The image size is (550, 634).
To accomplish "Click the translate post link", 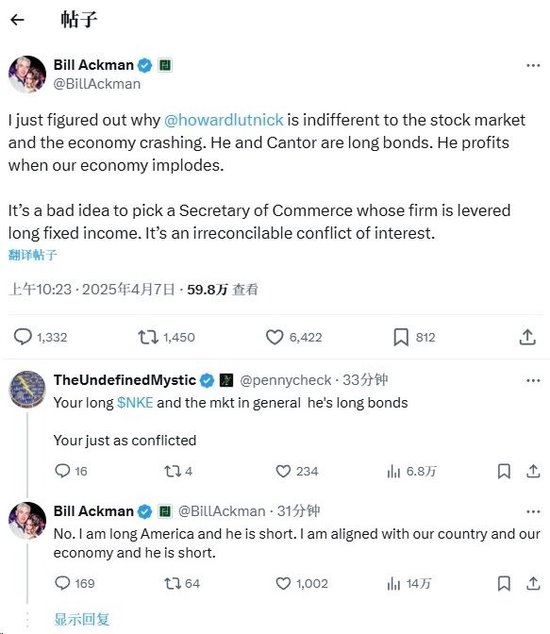I will tap(32, 255).
